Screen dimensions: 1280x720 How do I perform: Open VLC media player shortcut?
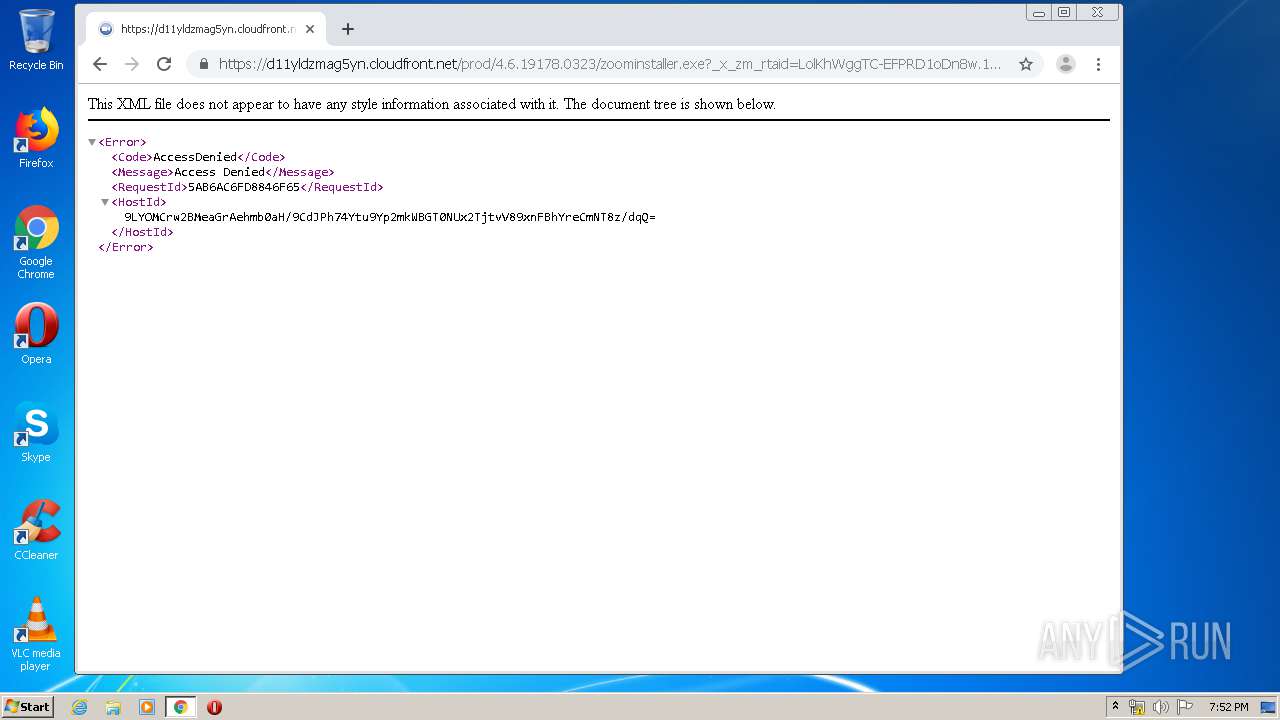pos(36,634)
